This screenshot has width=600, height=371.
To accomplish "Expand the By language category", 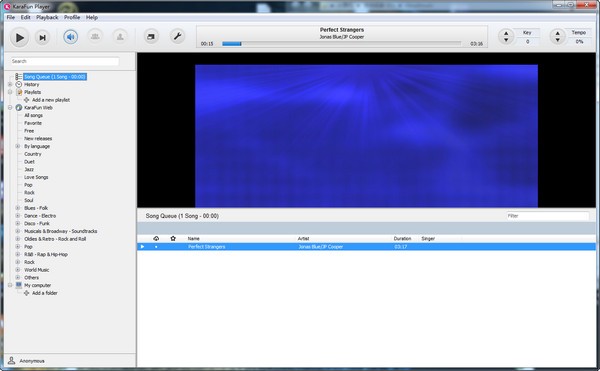I will (x=18, y=146).
